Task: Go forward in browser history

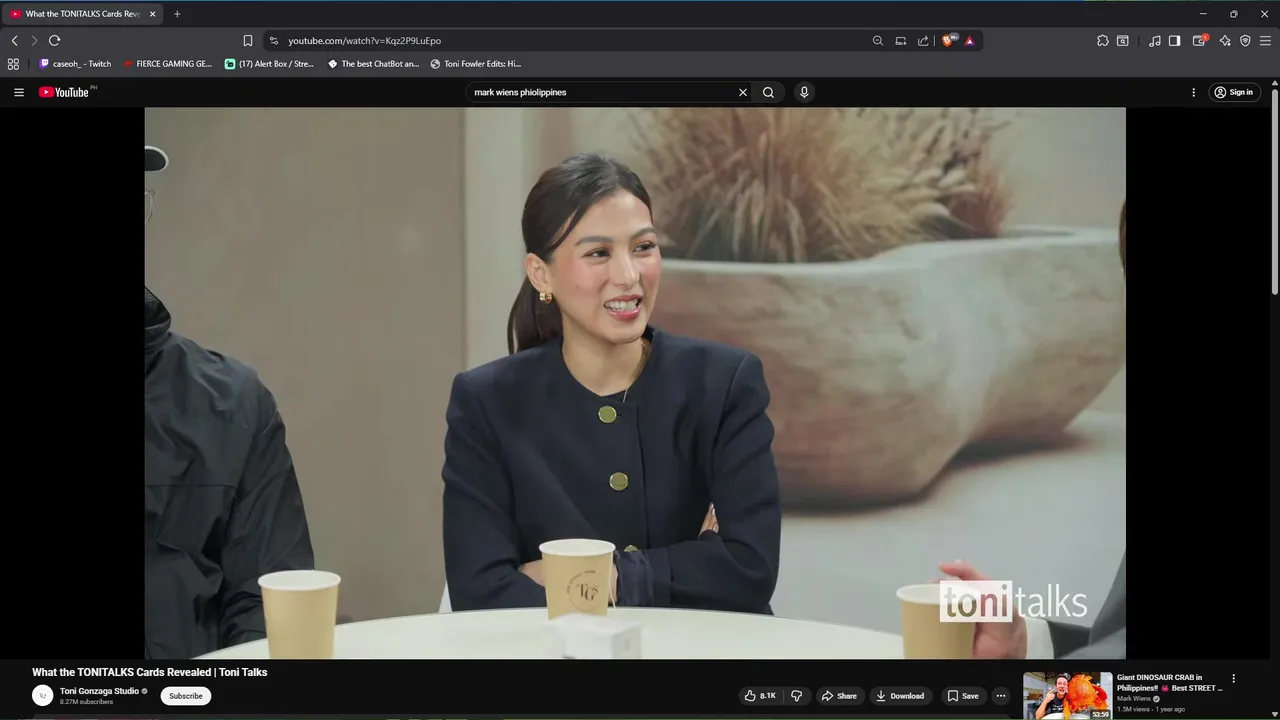Action: pos(33,40)
